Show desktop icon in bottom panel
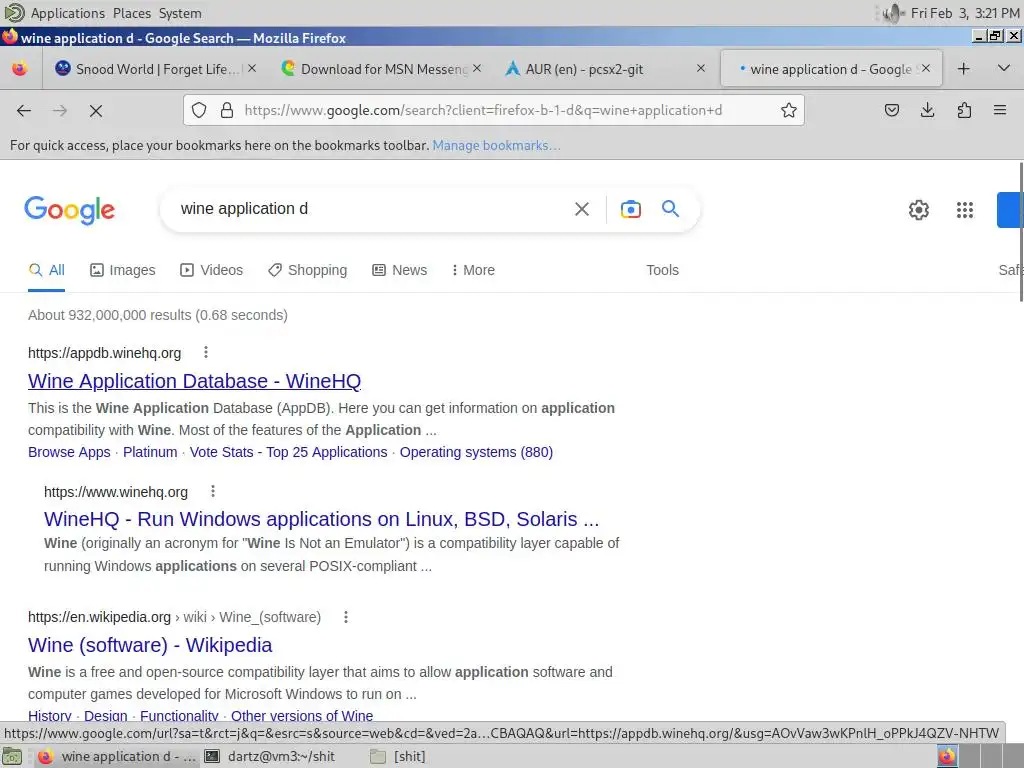 [12, 756]
